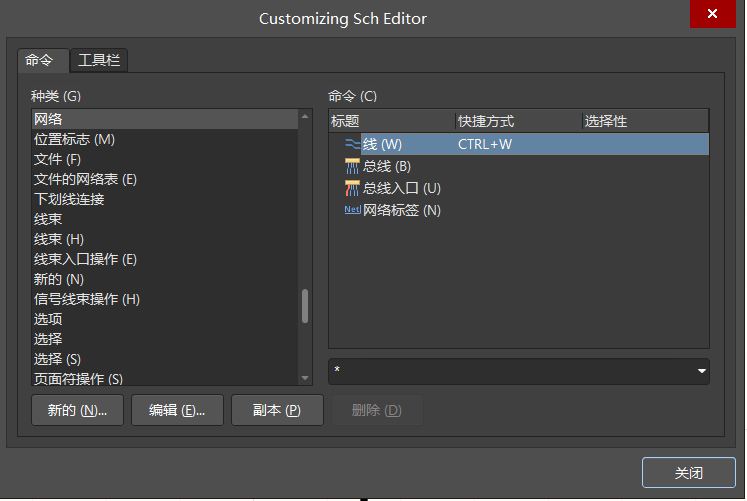This screenshot has height=501, width=747.
Task: Click the Wire (线) command icon
Action: click(352, 144)
